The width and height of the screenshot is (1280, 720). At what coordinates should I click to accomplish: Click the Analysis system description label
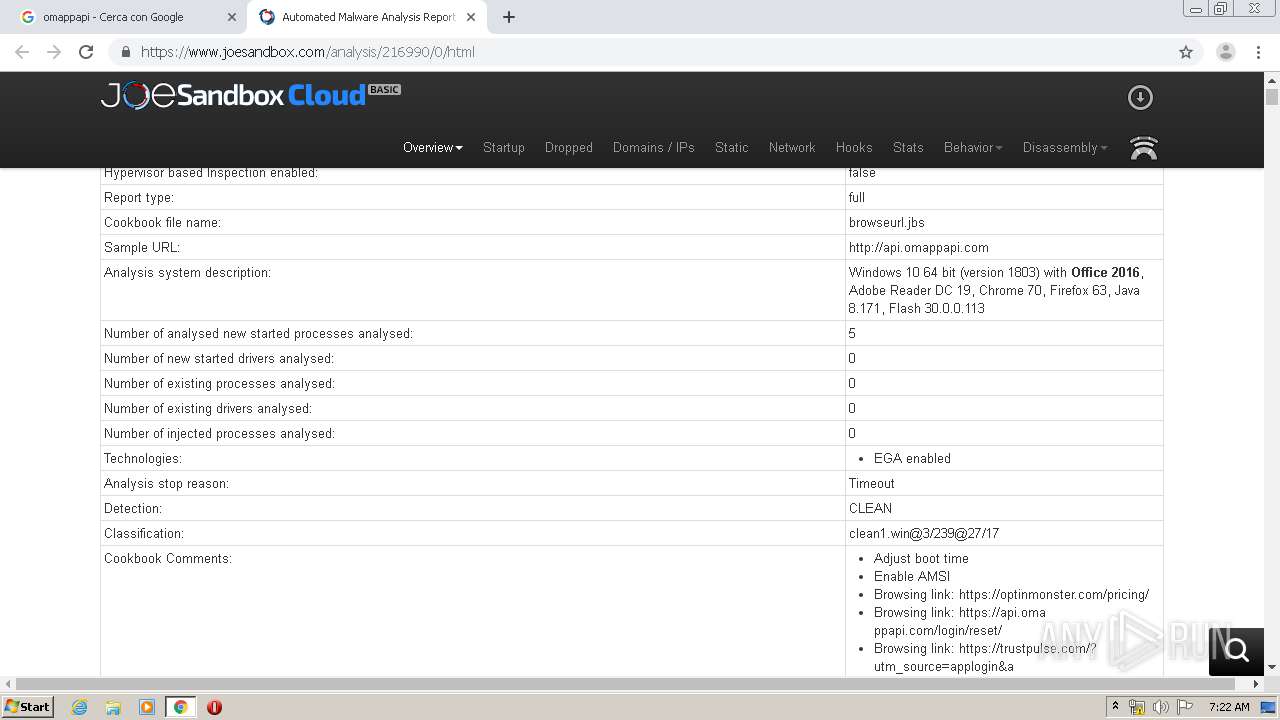coord(187,272)
